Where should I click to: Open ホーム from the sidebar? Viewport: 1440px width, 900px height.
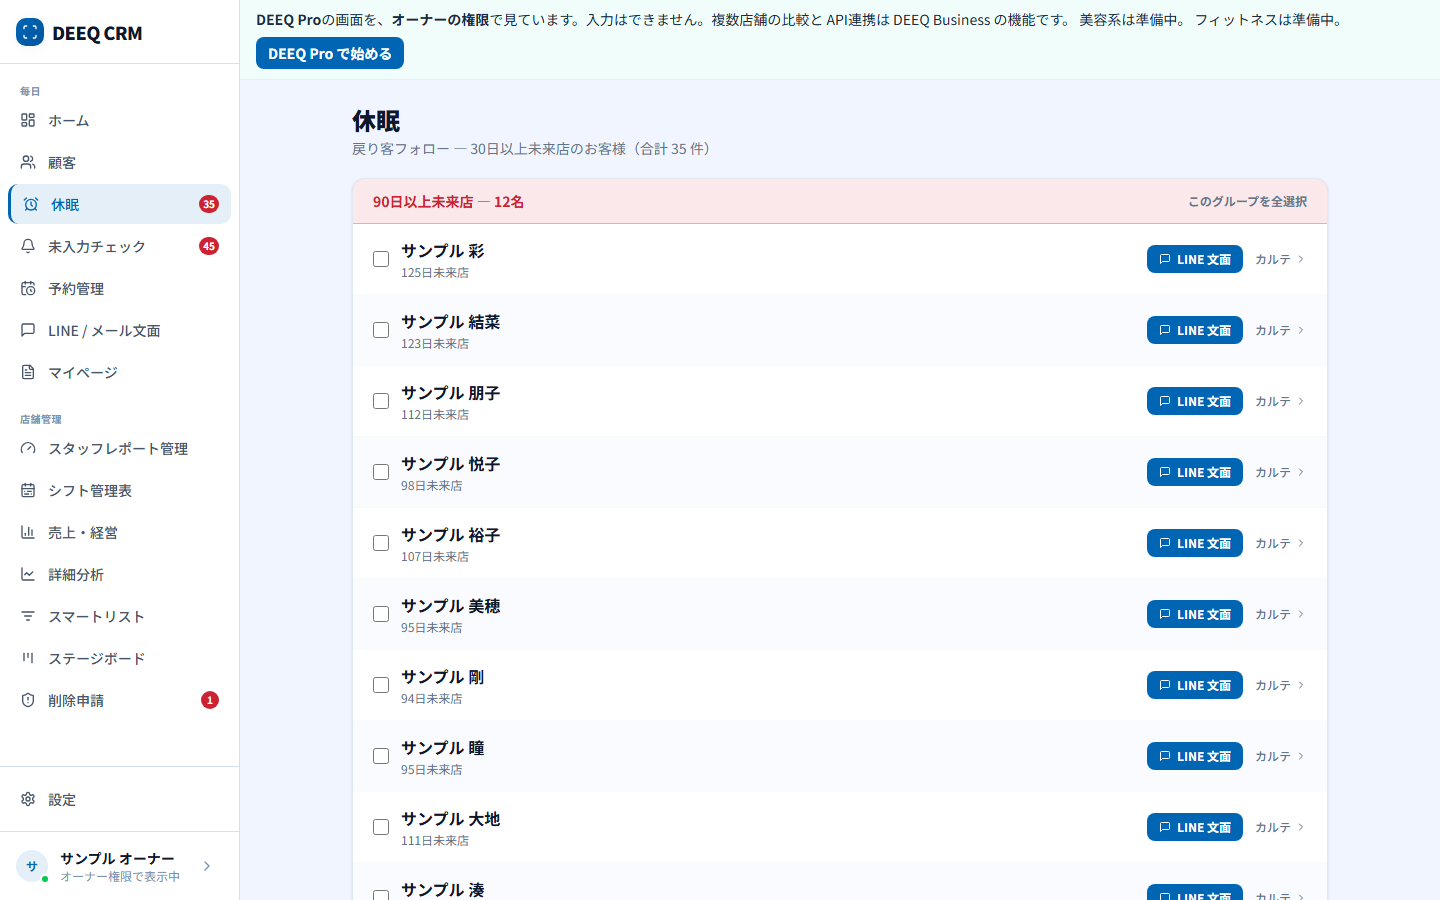coord(119,120)
